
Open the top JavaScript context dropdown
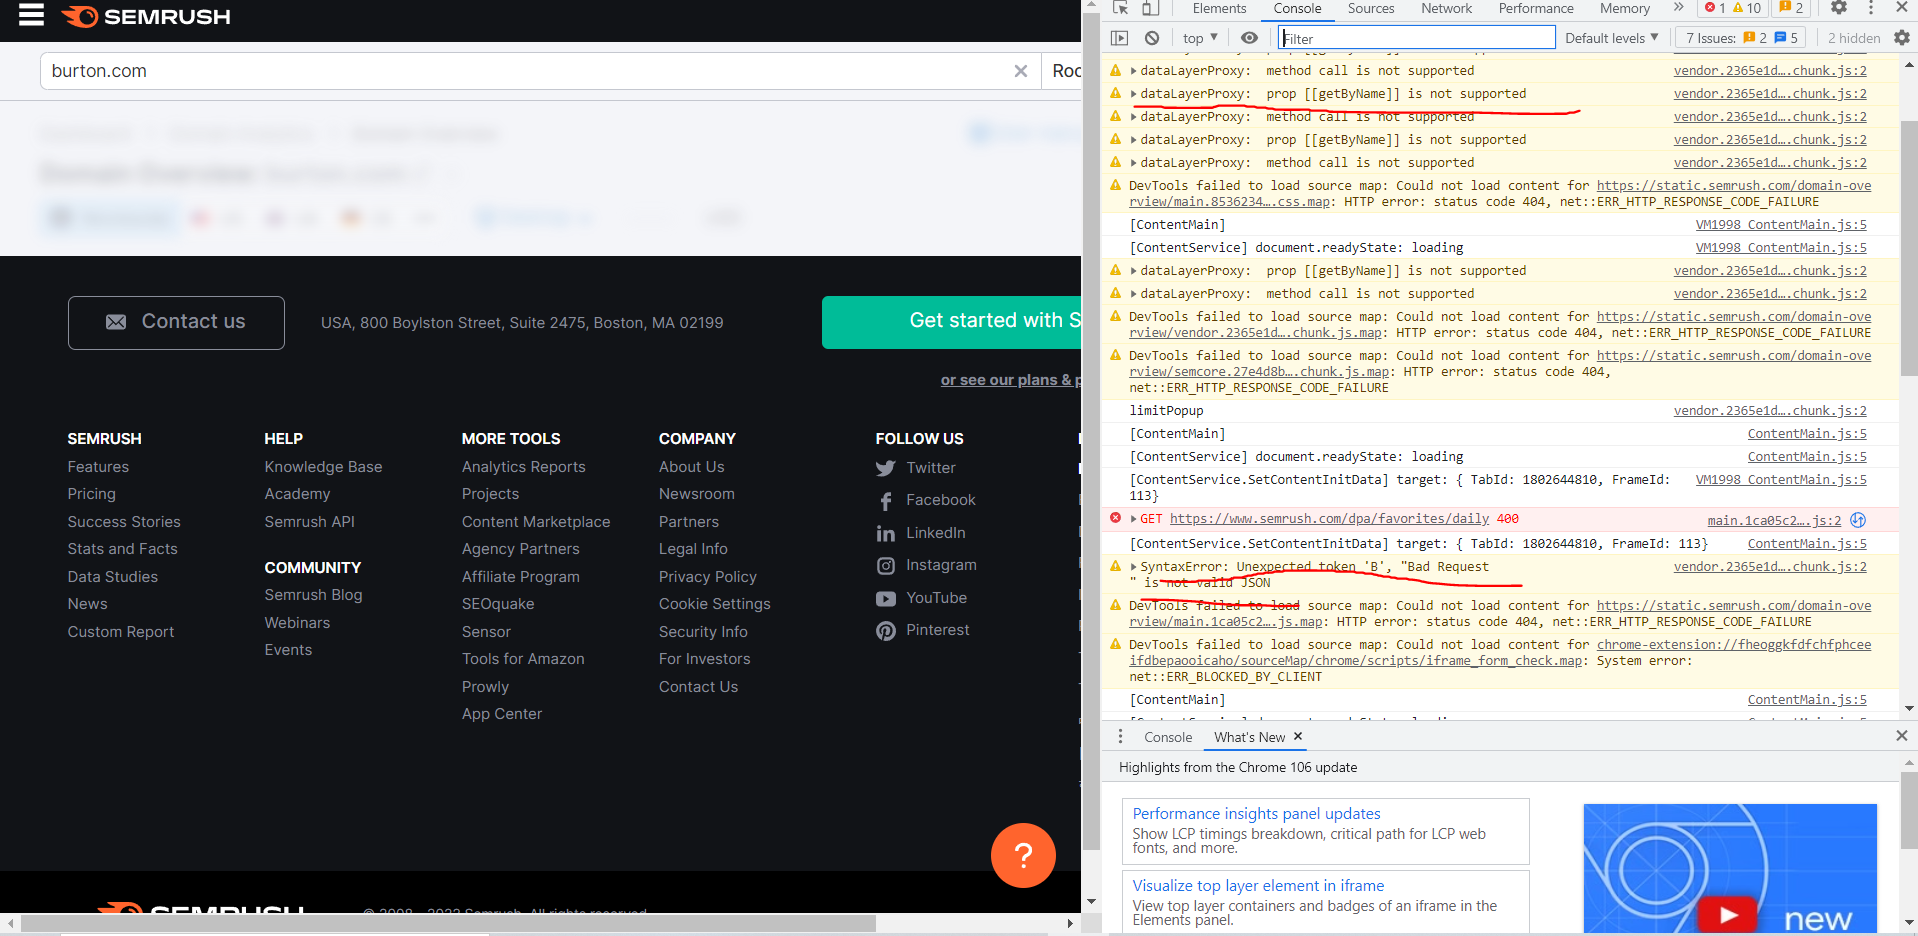[x=1200, y=38]
